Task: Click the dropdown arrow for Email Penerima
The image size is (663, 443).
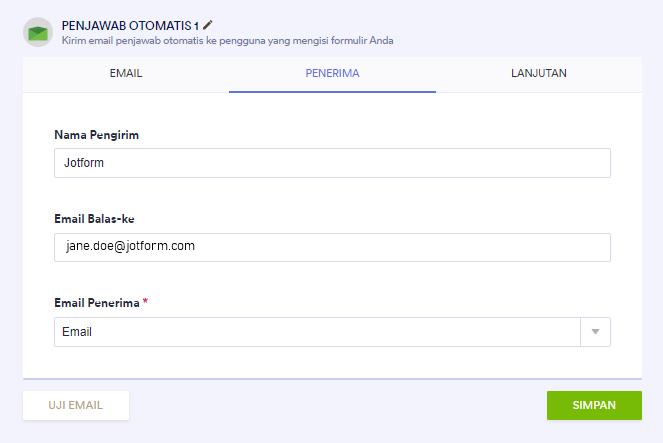Action: [x=595, y=332]
